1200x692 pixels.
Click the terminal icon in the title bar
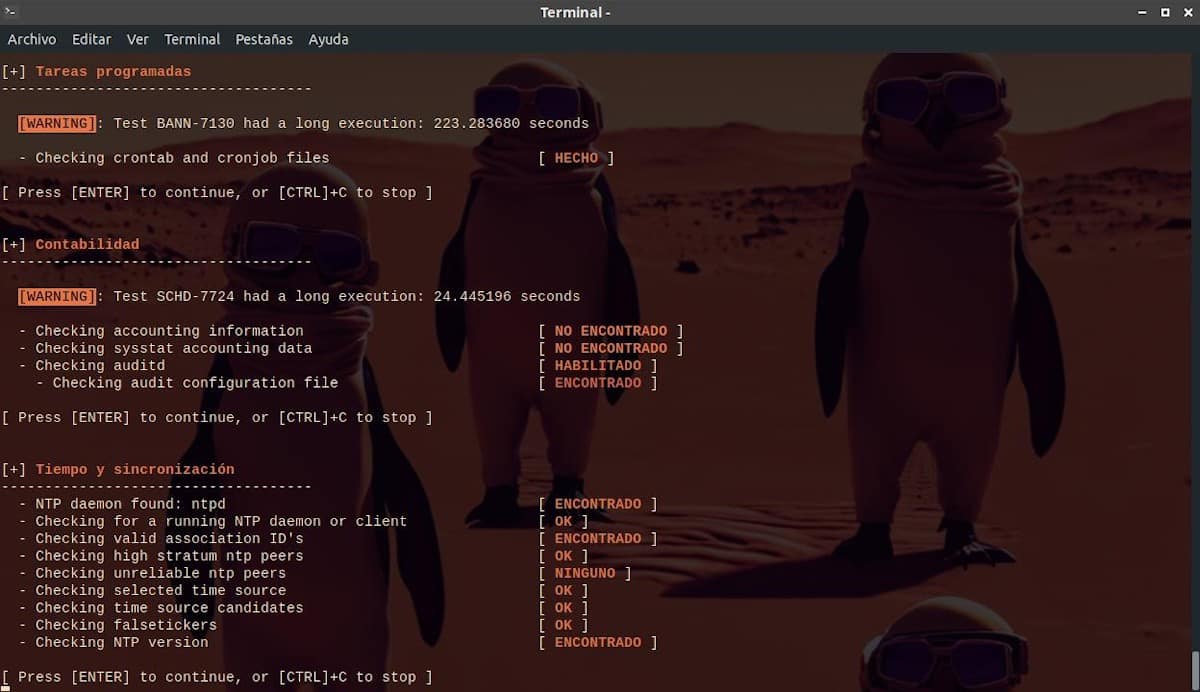tap(12, 12)
